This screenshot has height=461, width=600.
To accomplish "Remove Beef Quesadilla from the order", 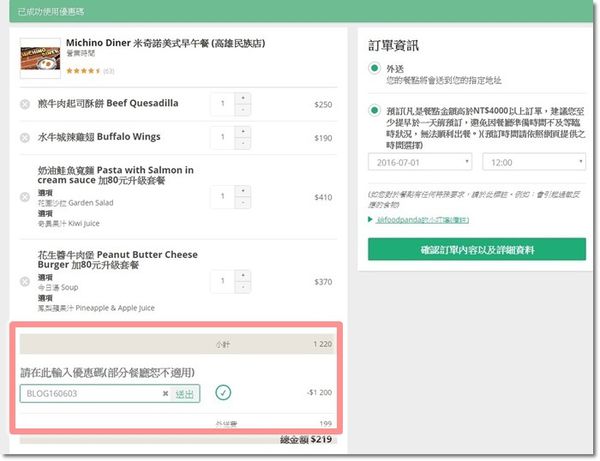I will [25, 104].
